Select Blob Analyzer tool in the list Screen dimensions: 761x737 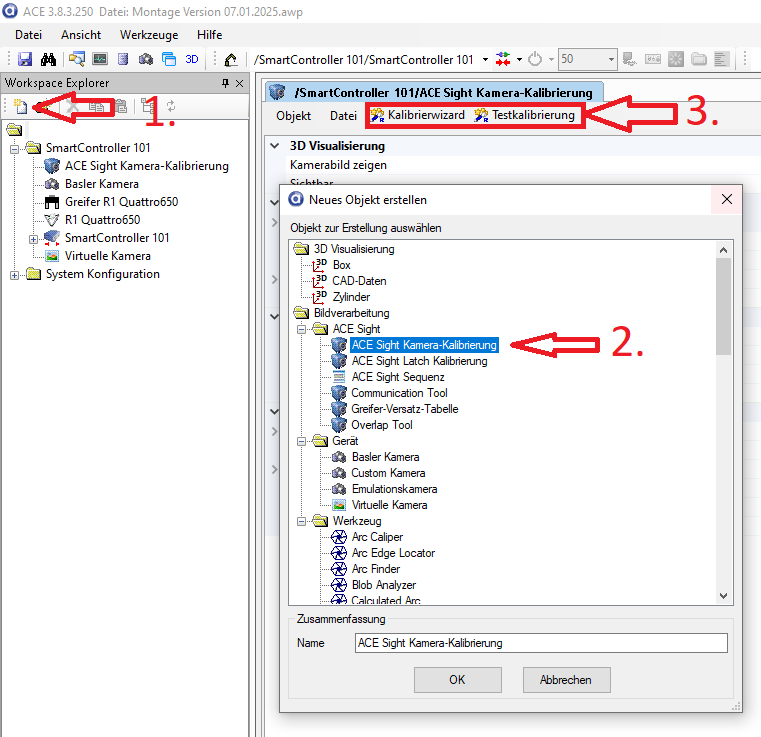[x=383, y=585]
